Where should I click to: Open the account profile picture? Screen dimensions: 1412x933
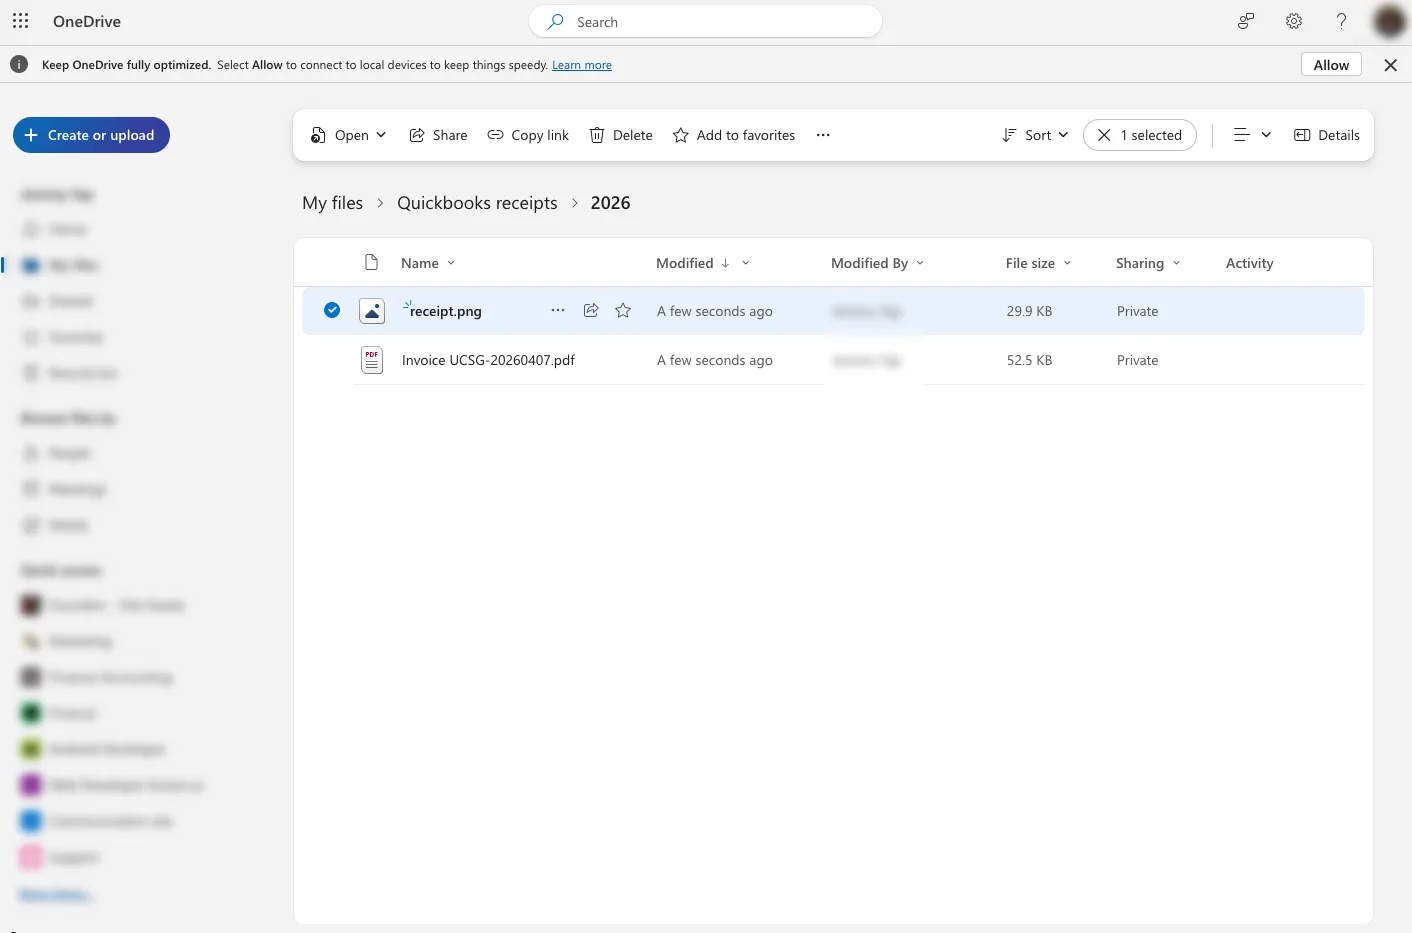(1390, 21)
